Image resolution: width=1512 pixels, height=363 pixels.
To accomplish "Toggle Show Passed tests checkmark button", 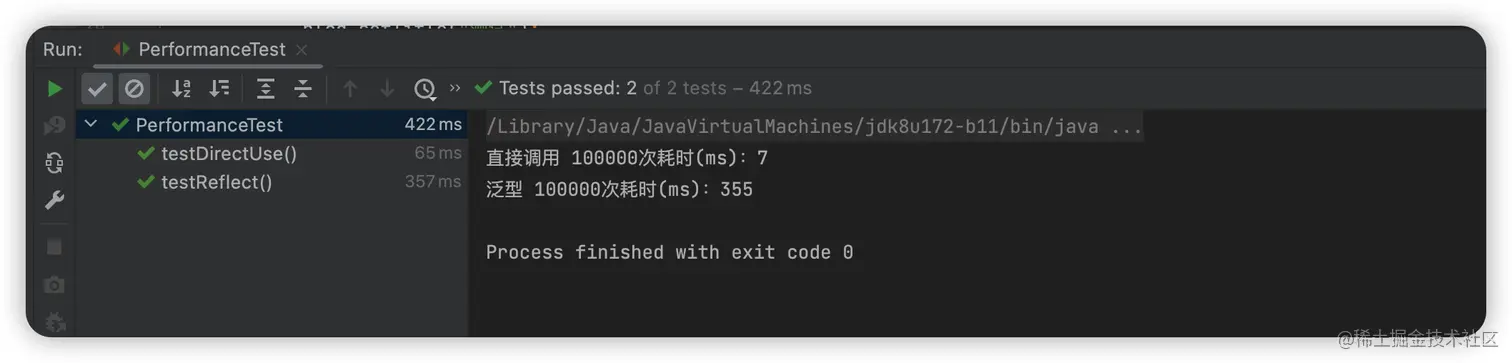I will pos(97,89).
